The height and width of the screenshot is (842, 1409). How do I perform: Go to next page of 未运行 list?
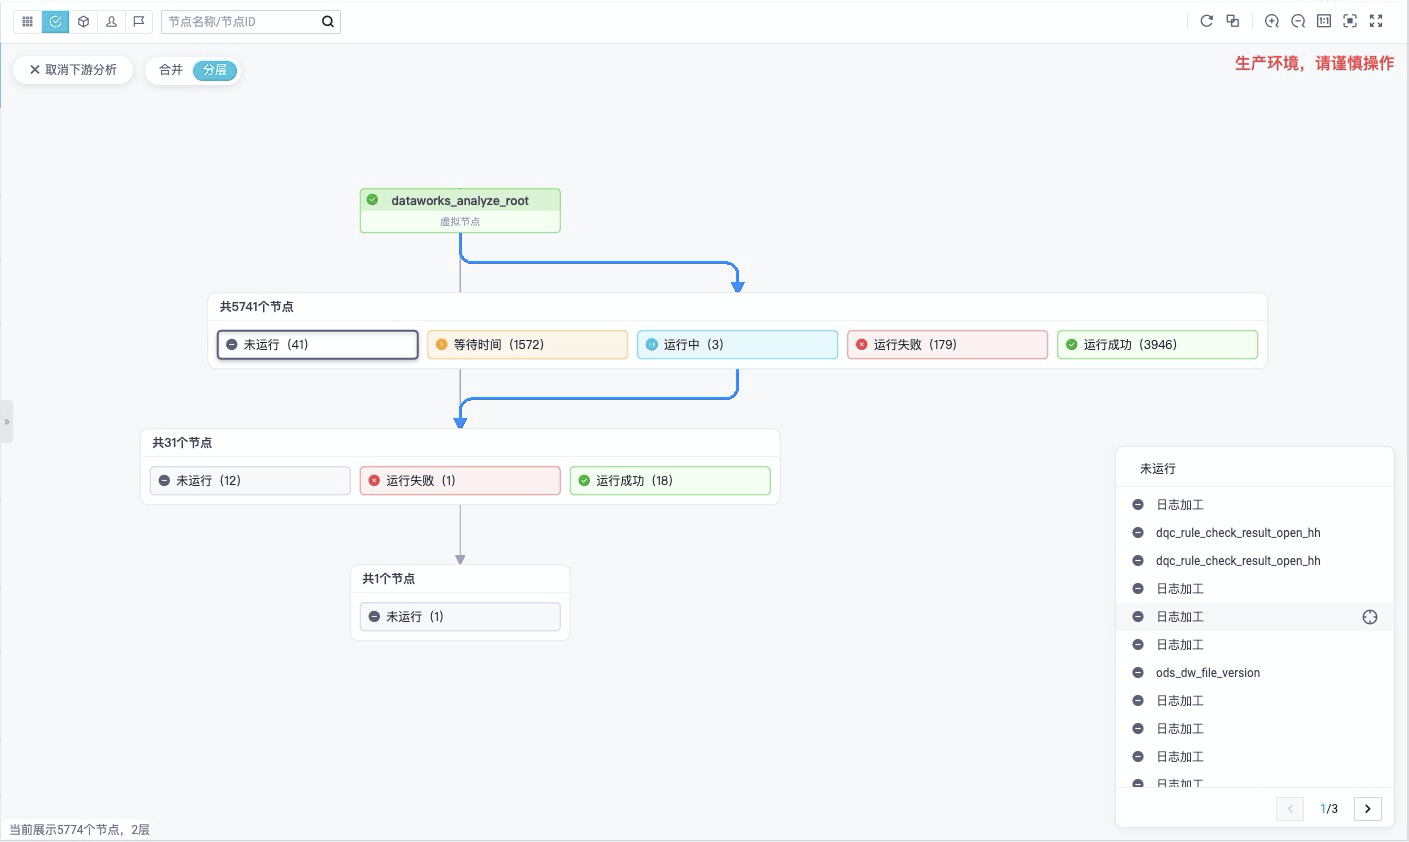tap(1367, 808)
